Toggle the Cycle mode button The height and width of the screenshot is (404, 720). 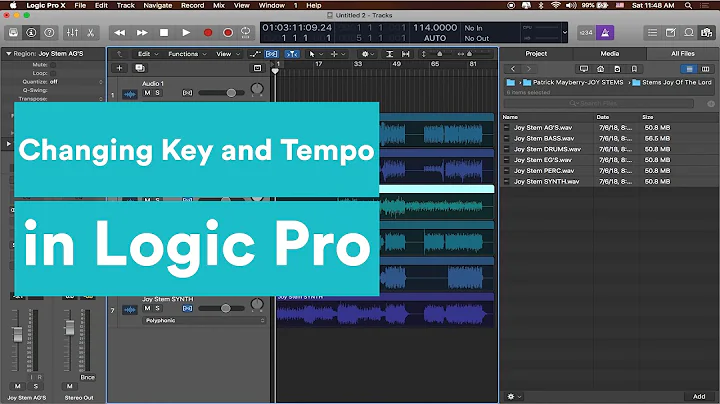tap(246, 33)
